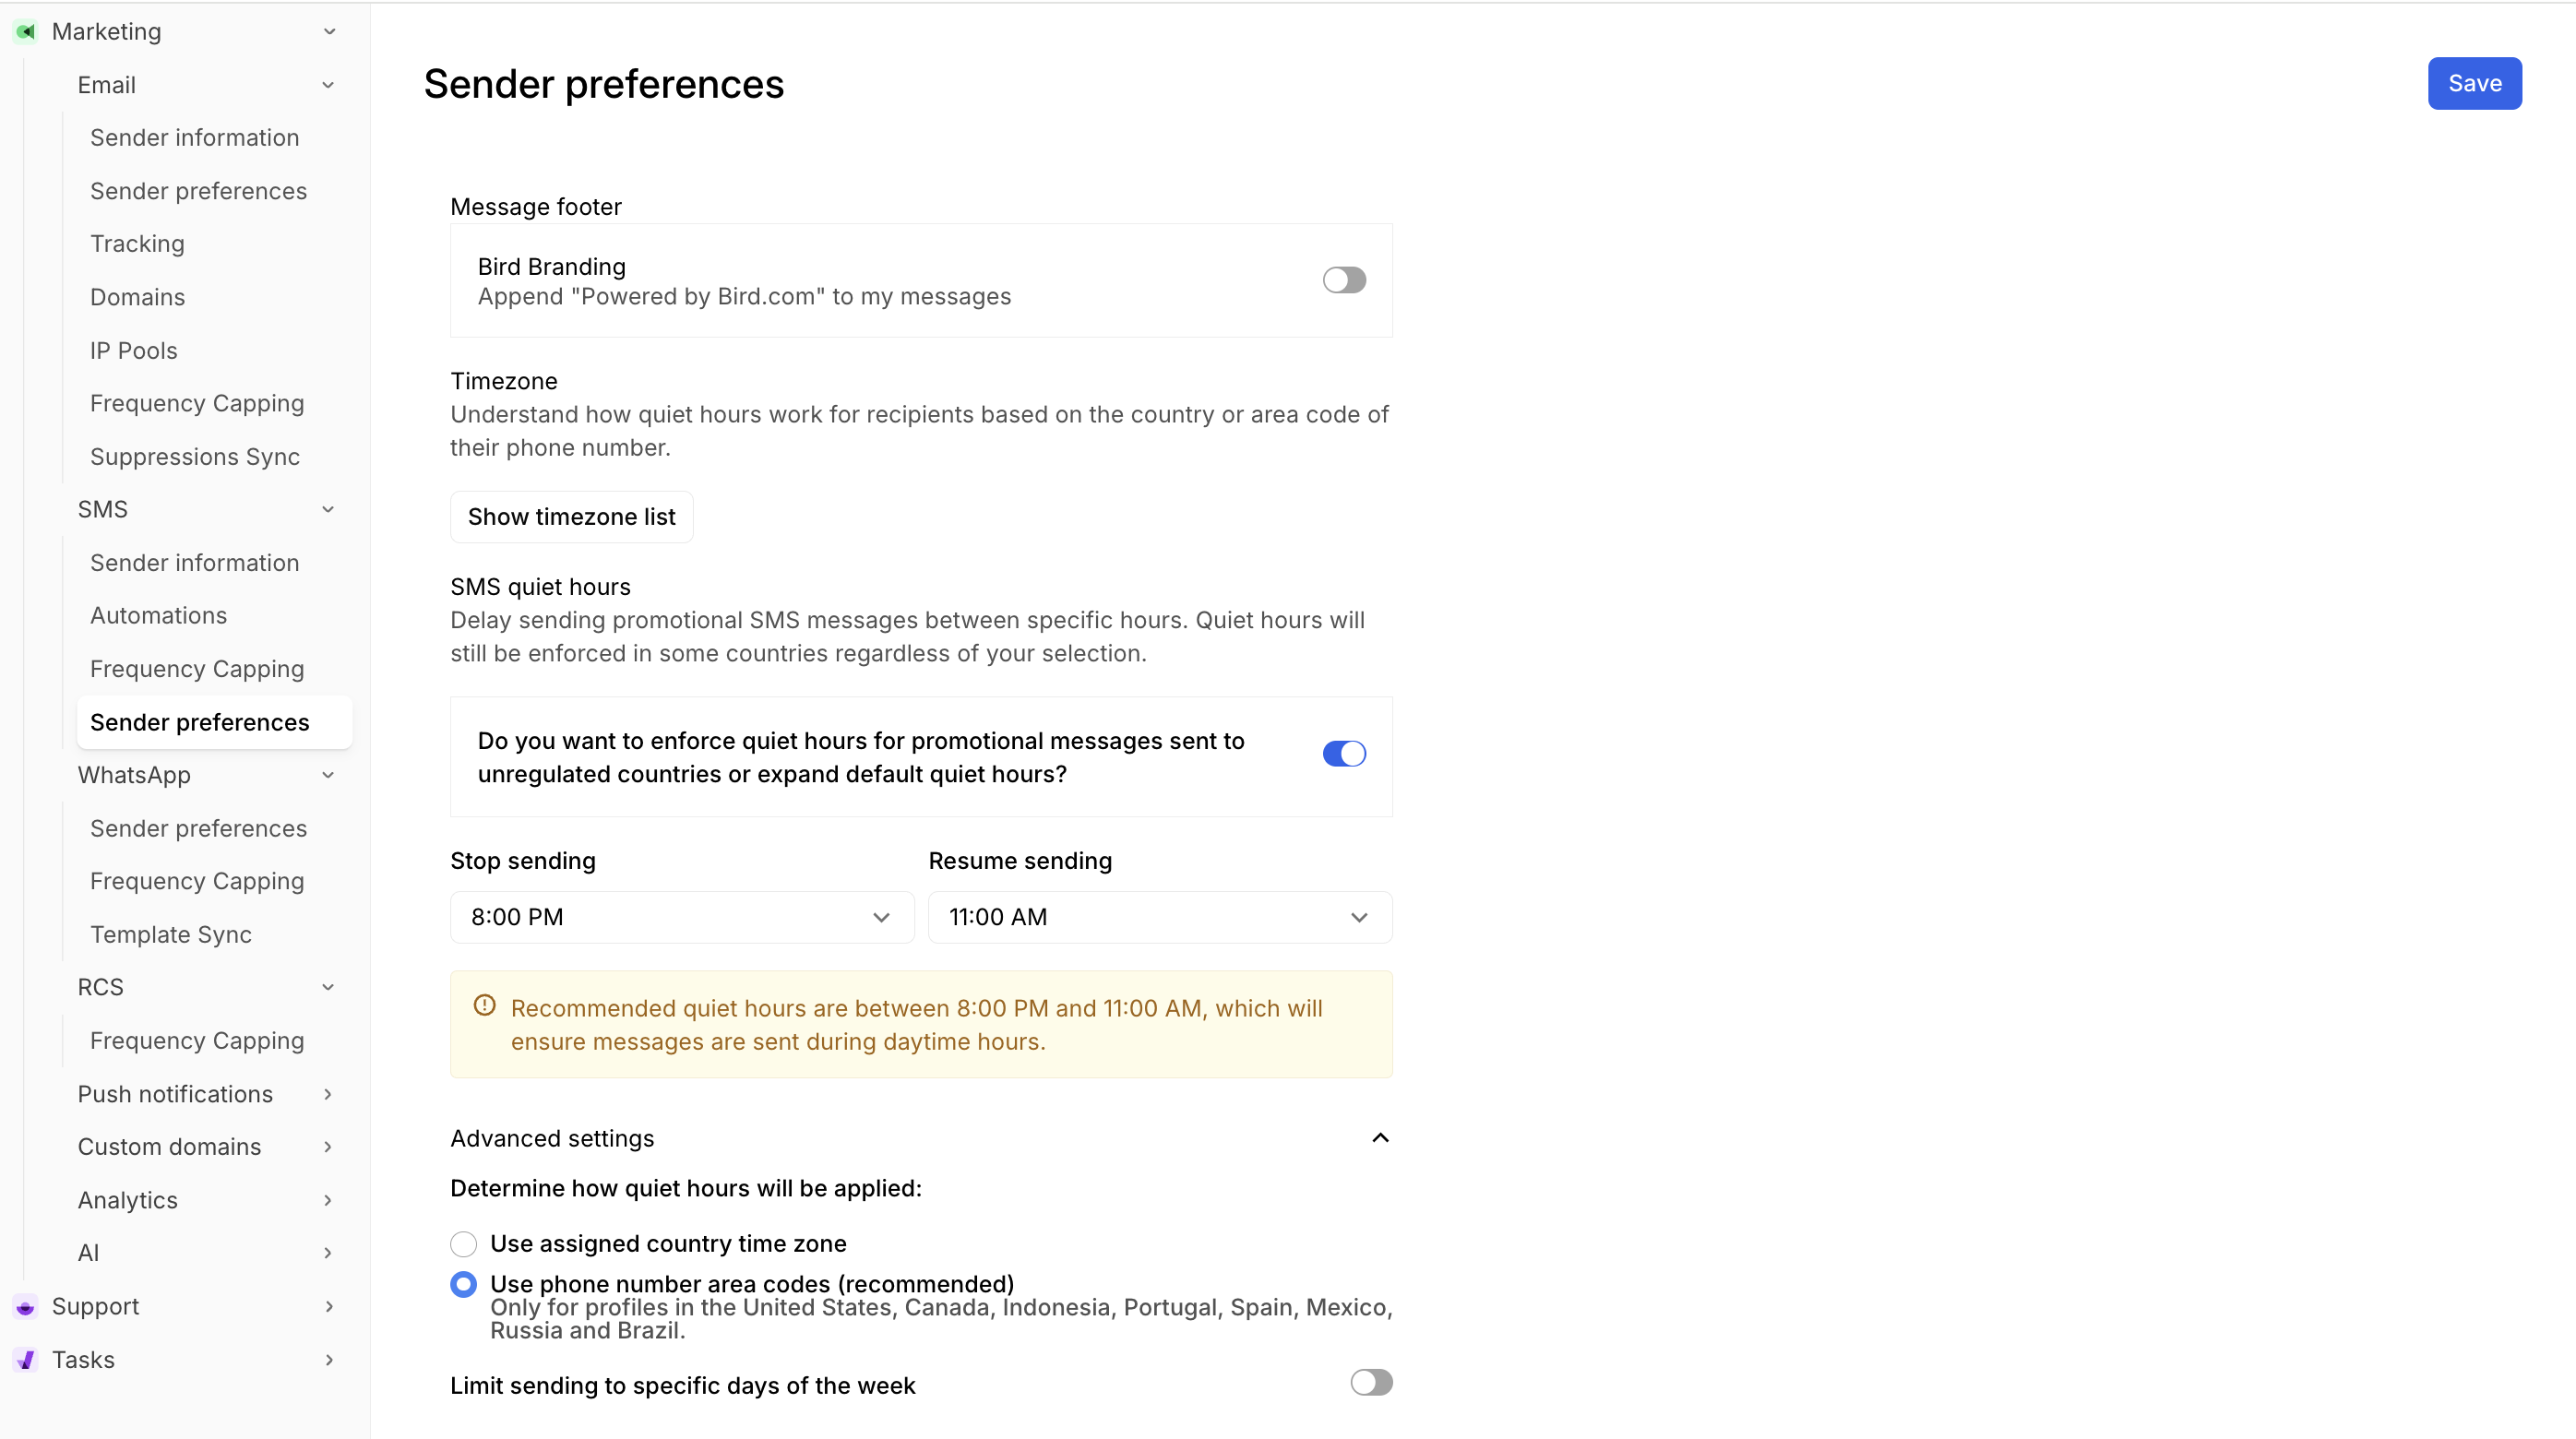Select Use assigned country time zone
The width and height of the screenshot is (2576, 1439).
[464, 1244]
